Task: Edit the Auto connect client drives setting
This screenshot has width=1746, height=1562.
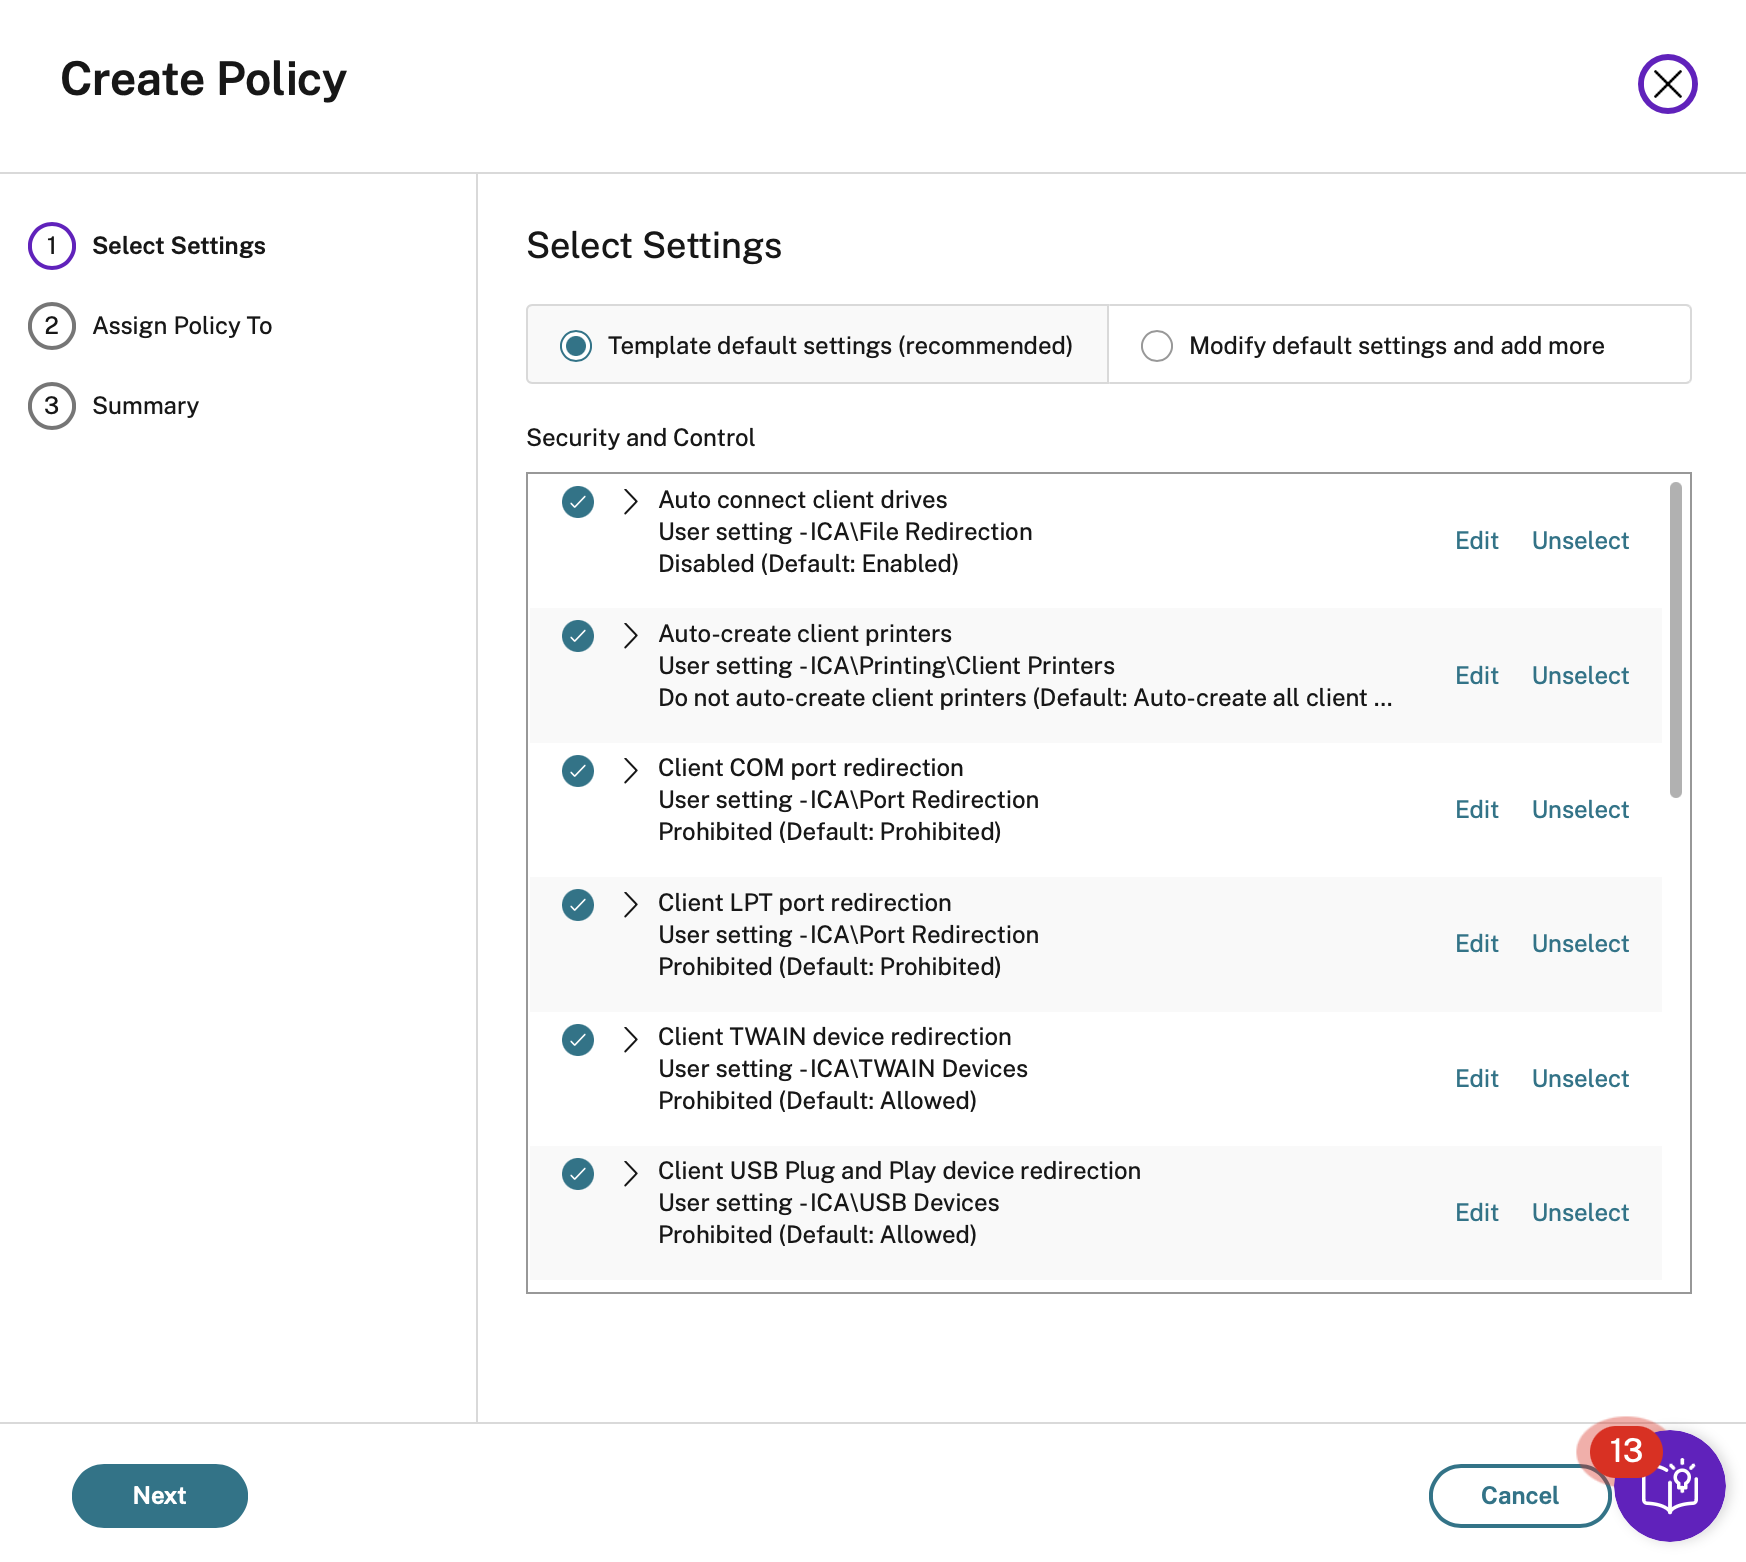Action: 1476,541
